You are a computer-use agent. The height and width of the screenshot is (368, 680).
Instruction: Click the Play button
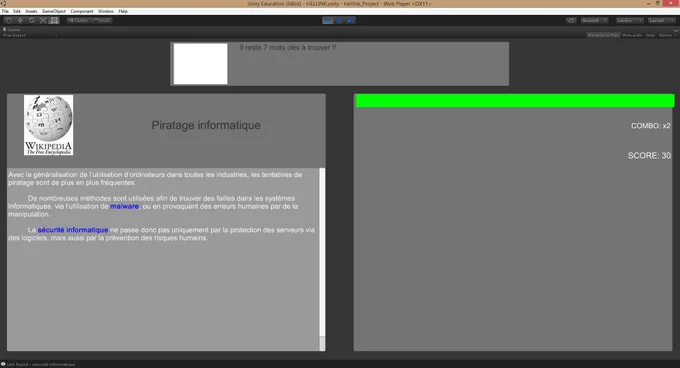point(327,20)
